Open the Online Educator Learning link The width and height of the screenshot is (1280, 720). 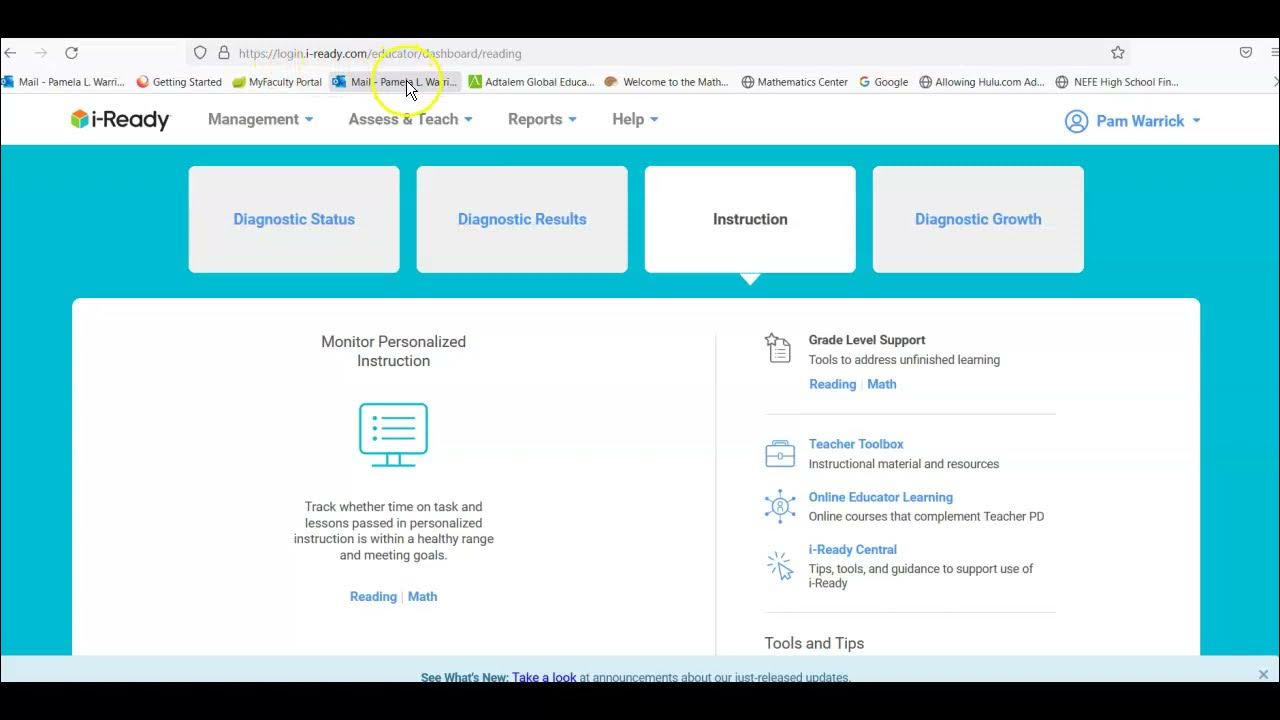(x=880, y=497)
